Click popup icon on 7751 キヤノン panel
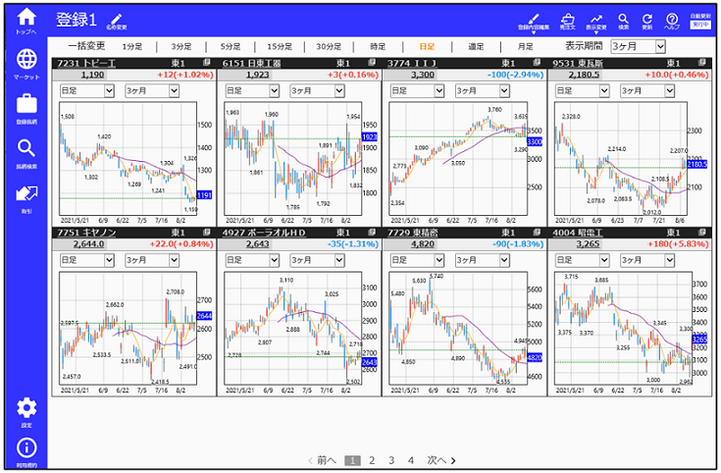The image size is (721, 473). [206, 232]
